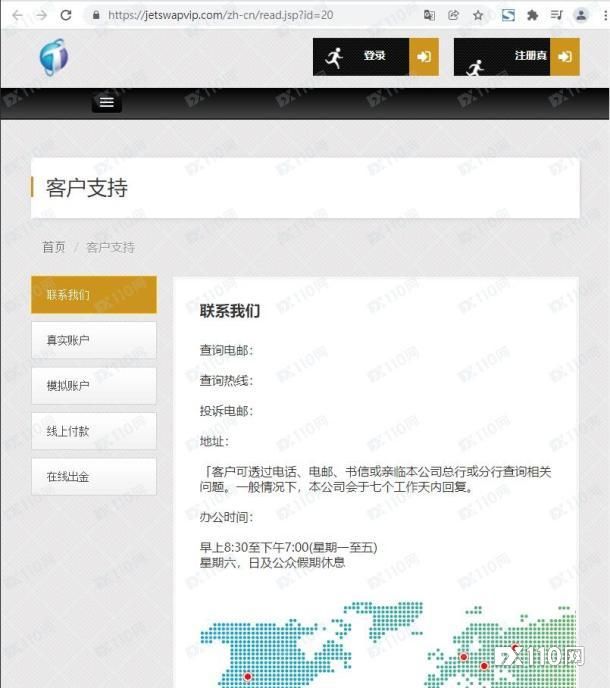The image size is (610, 688).
Task: Click the browser back arrow
Action: [18, 15]
